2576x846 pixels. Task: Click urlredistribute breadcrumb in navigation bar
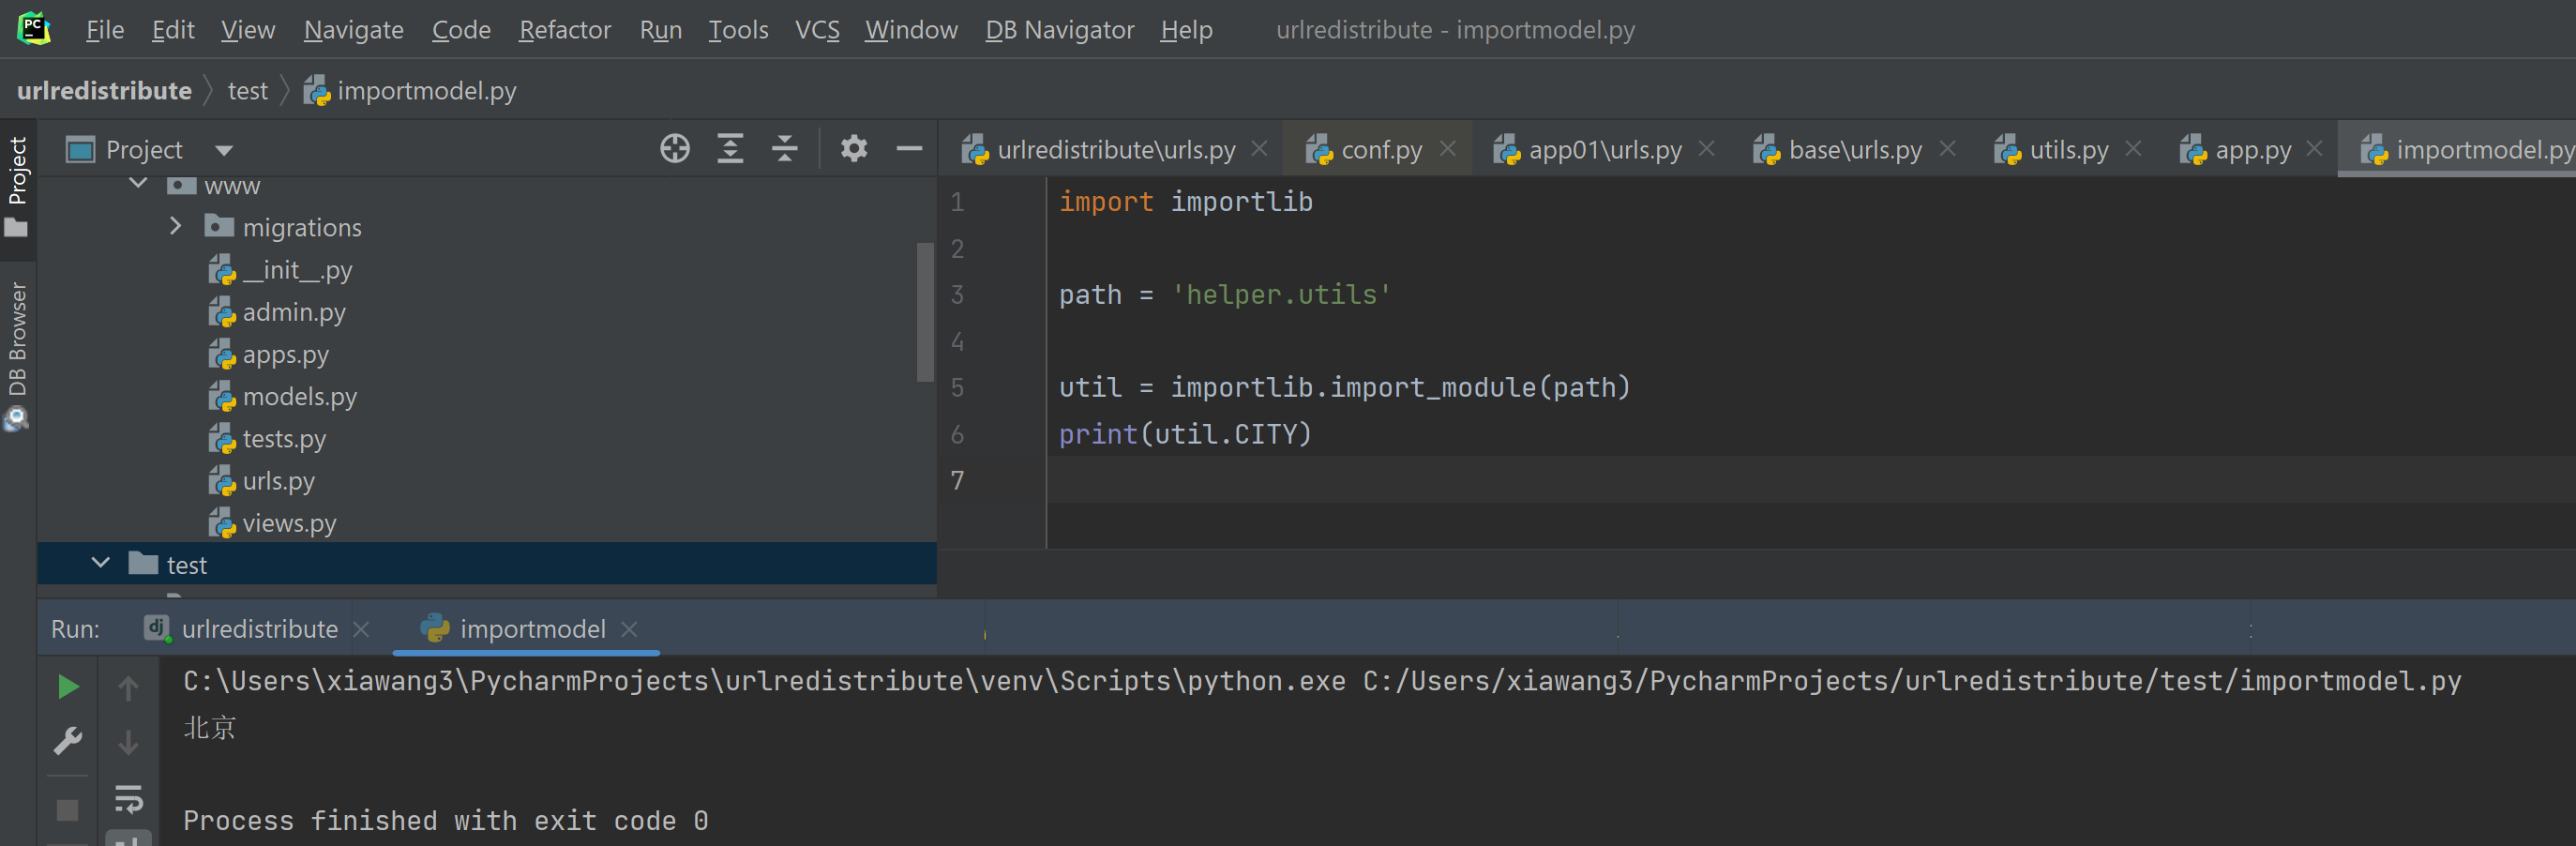[104, 91]
